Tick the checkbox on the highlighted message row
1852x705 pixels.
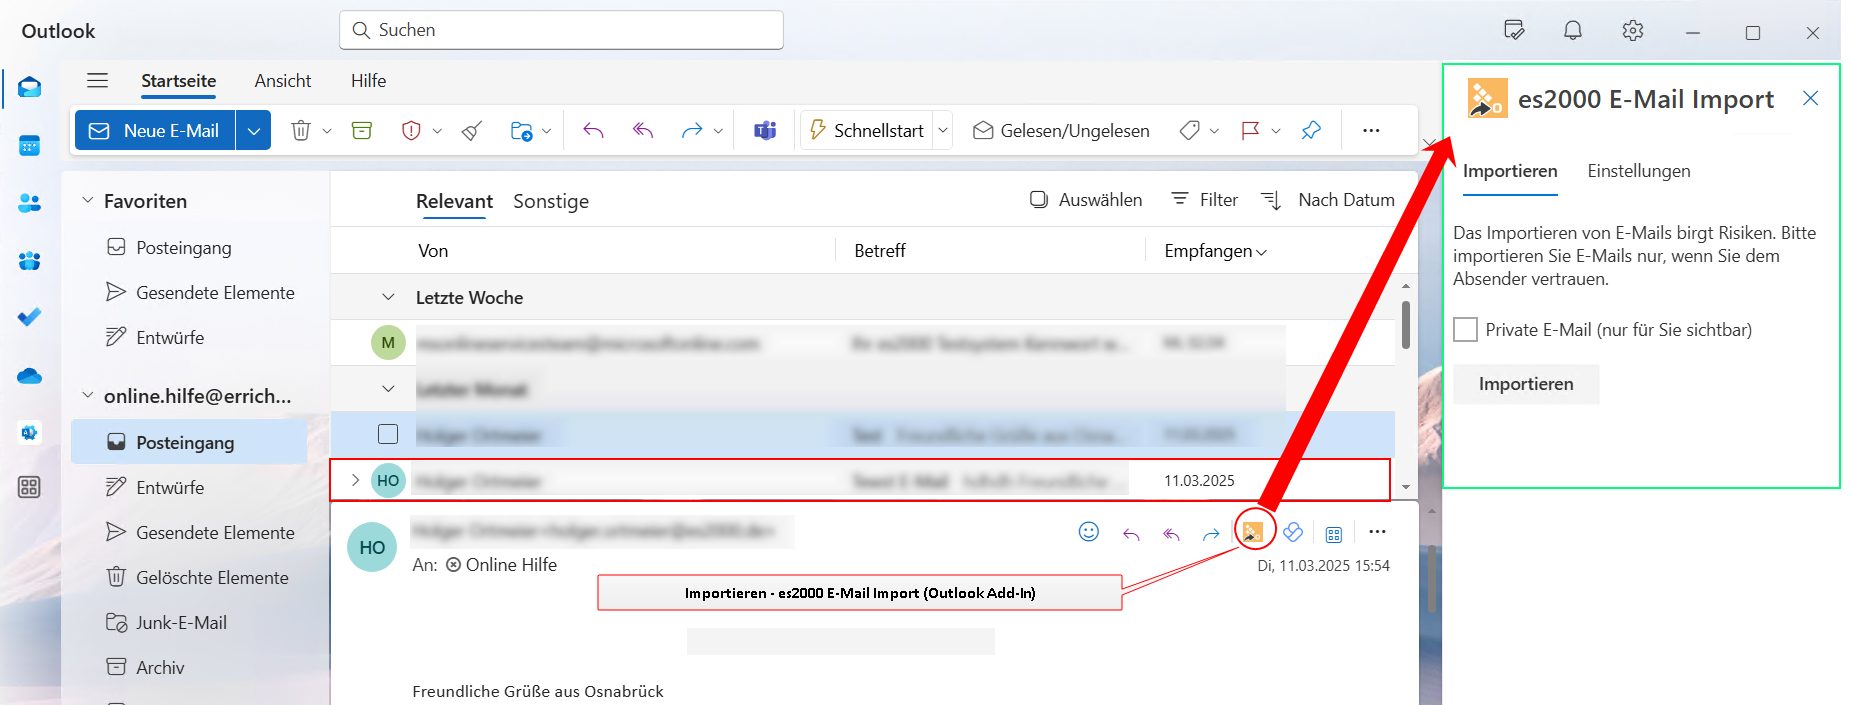(x=388, y=434)
